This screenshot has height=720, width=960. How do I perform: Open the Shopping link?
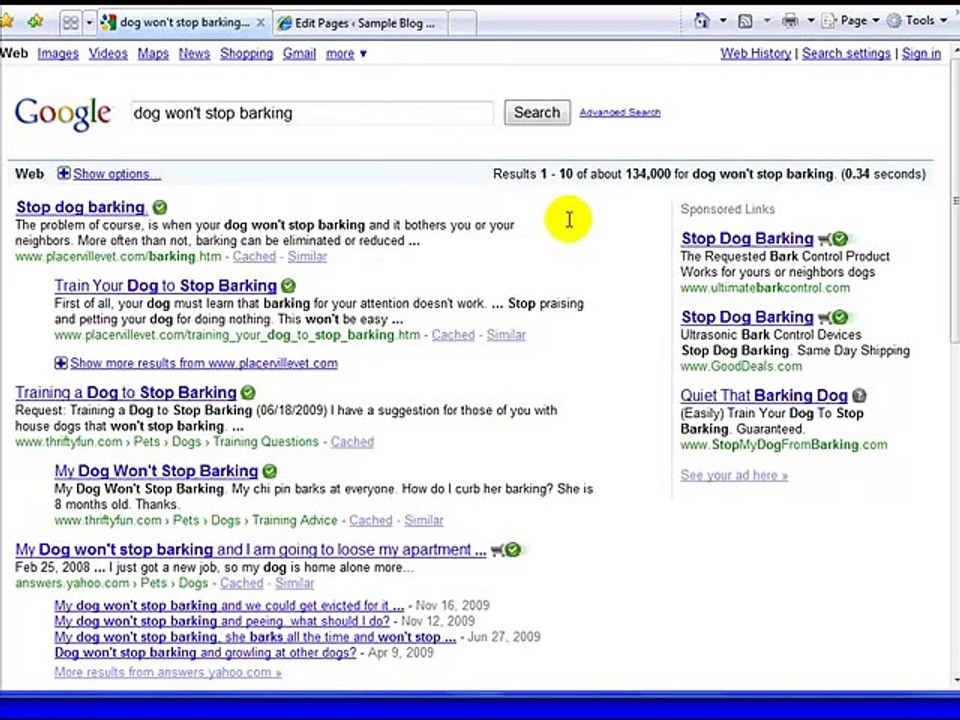point(247,54)
